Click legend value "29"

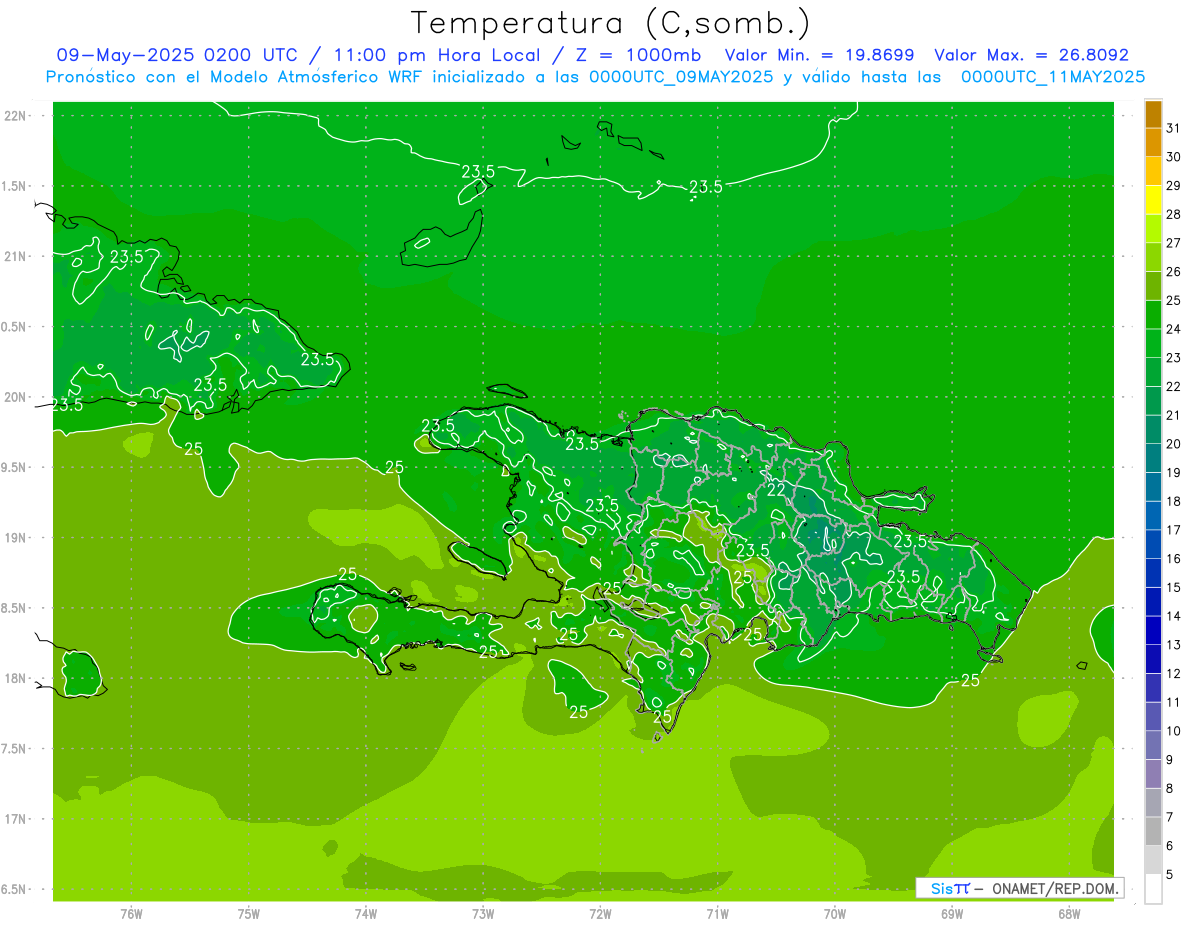click(1174, 186)
